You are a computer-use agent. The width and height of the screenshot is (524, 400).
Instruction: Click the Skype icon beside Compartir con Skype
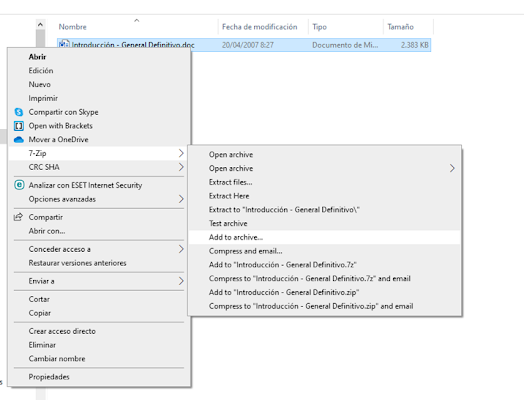[19, 112]
